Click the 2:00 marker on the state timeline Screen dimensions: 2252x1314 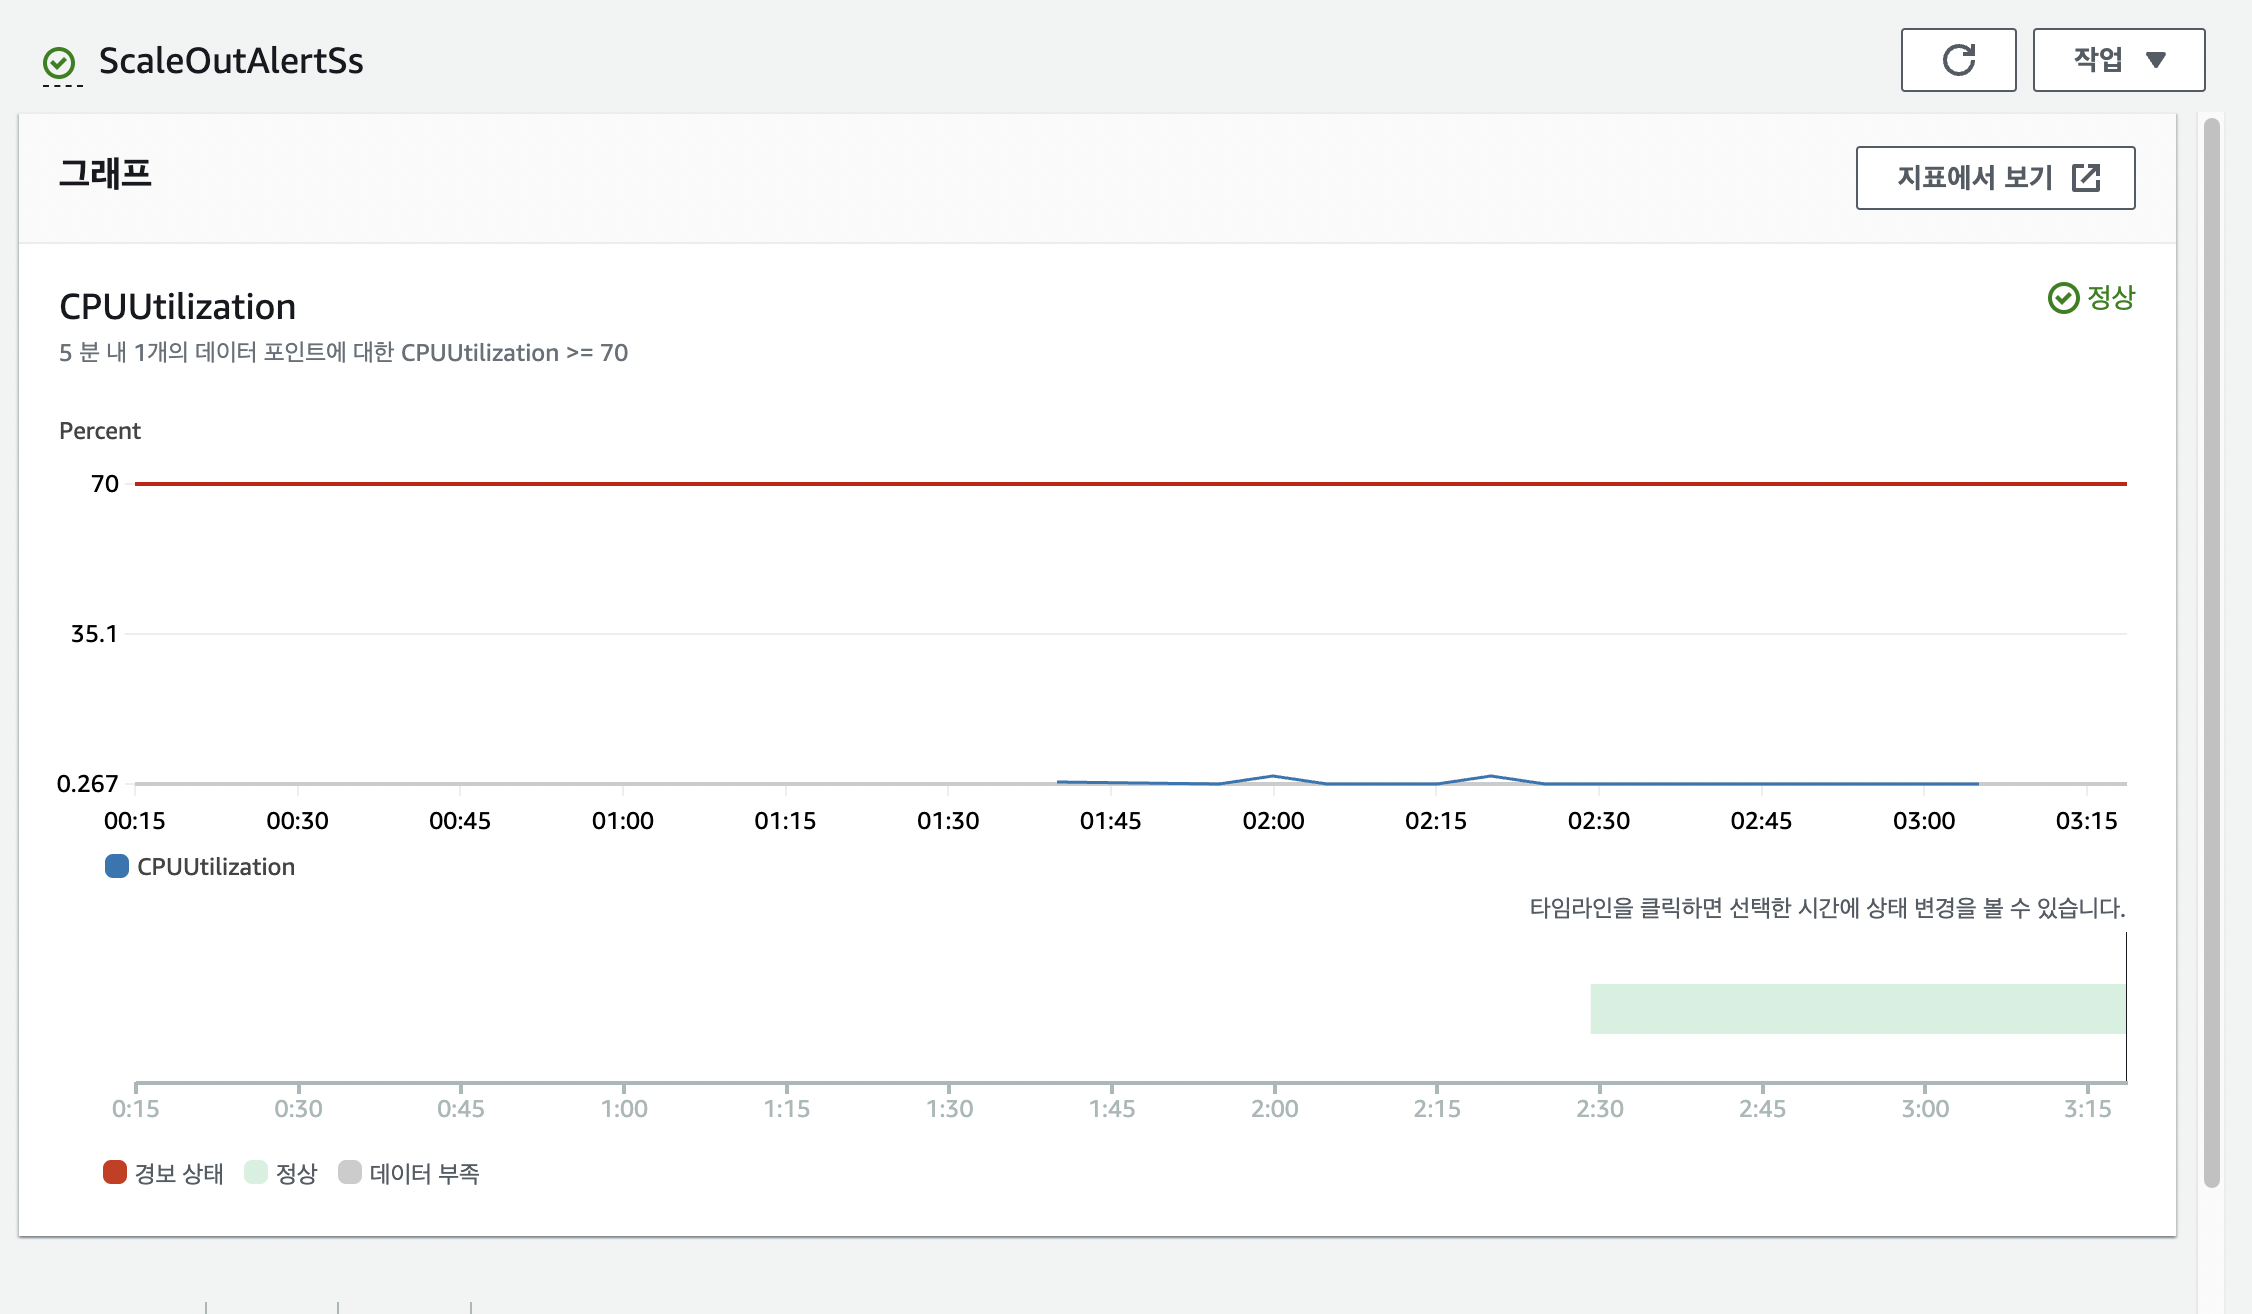pos(1274,1108)
